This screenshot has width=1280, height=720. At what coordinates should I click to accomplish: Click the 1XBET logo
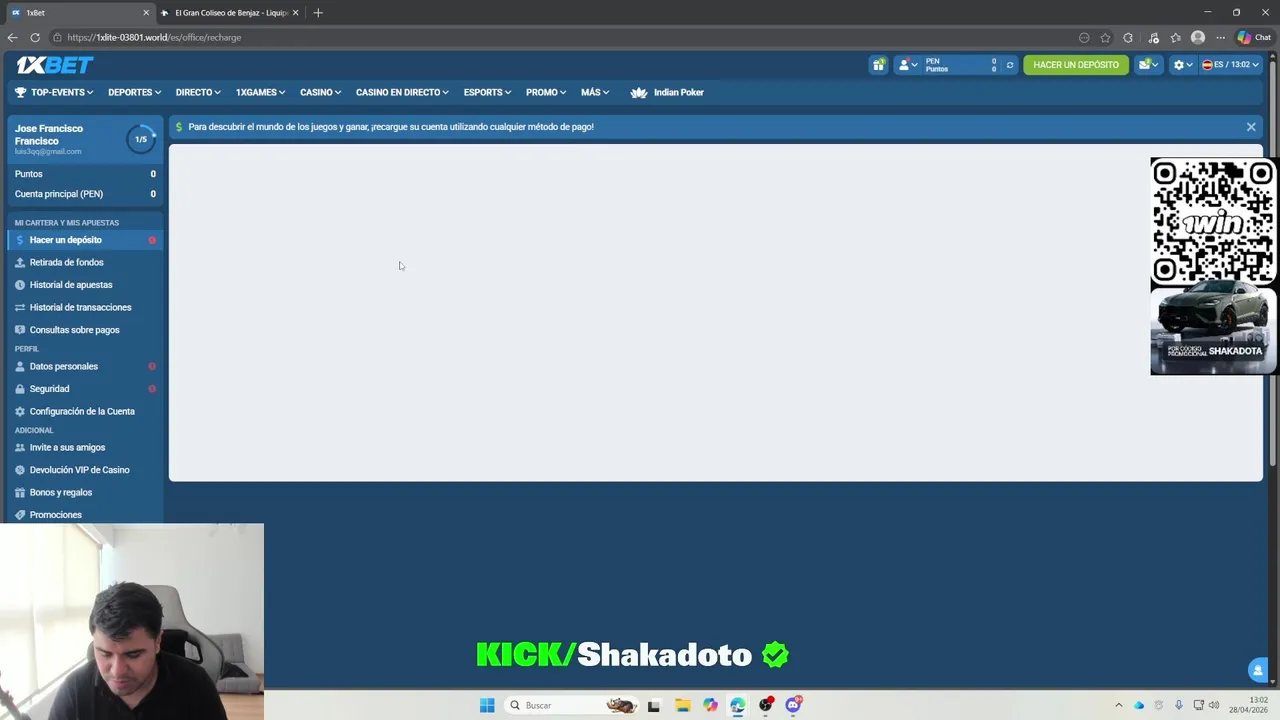(54, 65)
